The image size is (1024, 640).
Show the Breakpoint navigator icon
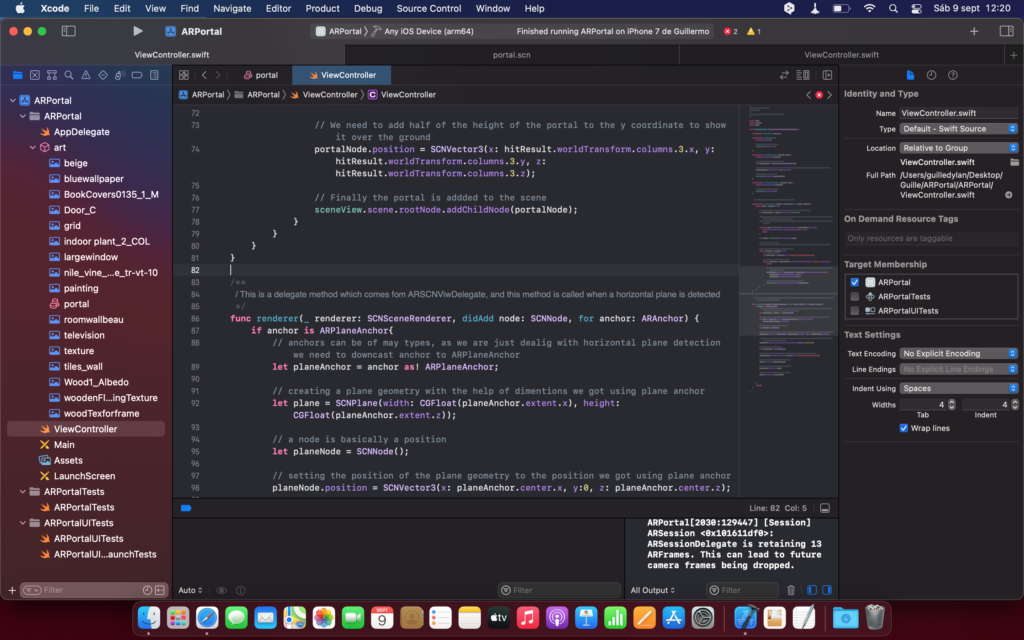[x=135, y=75]
